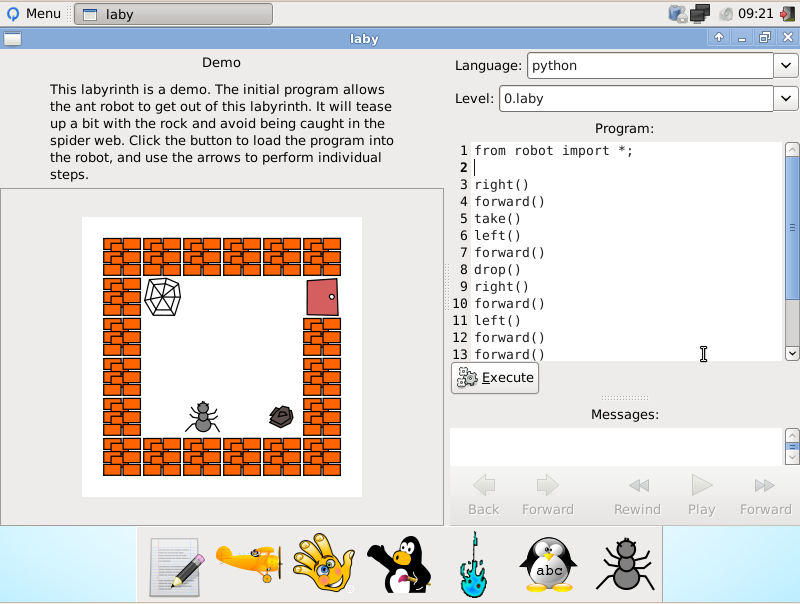Click the clock showing 09:21

(756, 14)
